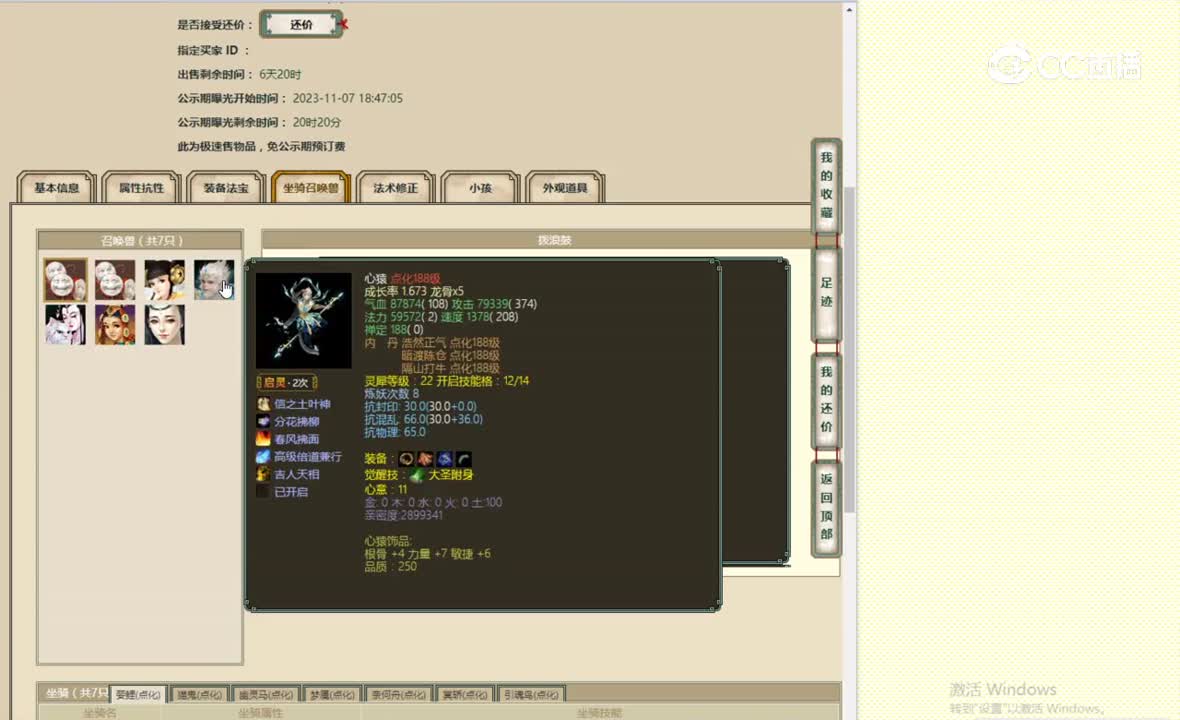Click the page scrollbar up arrow
This screenshot has height=720, width=1180.
(849, 10)
